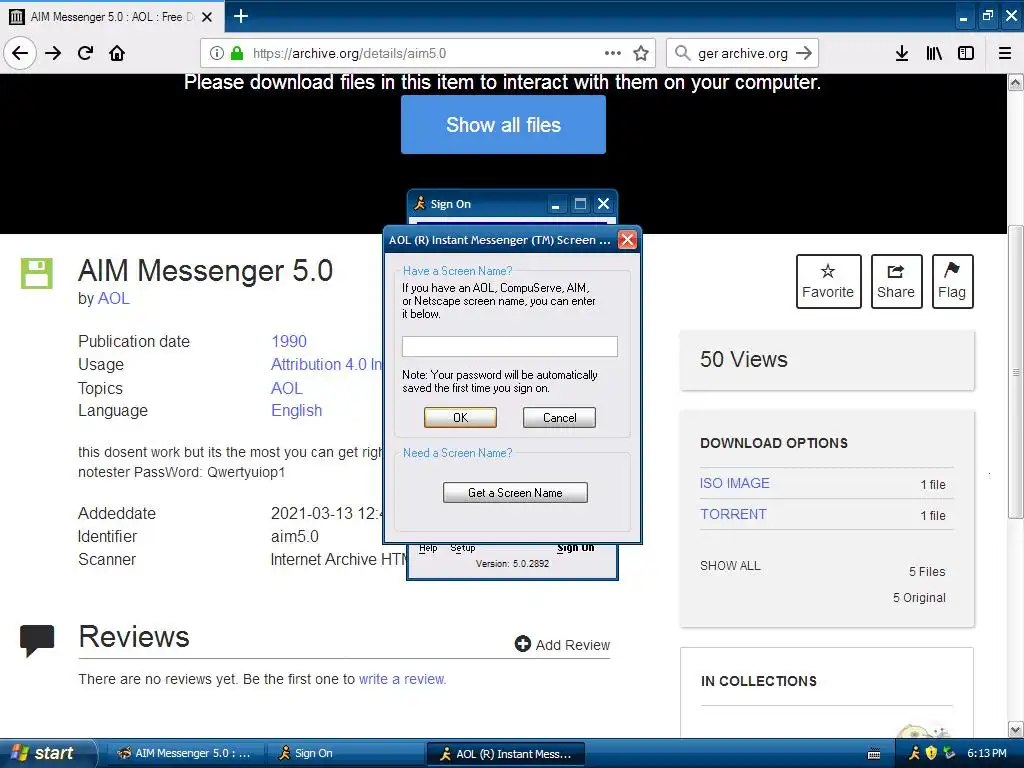The image size is (1024, 768).
Task: Close the AIM Messenger 5.0 browser tab
Action: pos(207,17)
